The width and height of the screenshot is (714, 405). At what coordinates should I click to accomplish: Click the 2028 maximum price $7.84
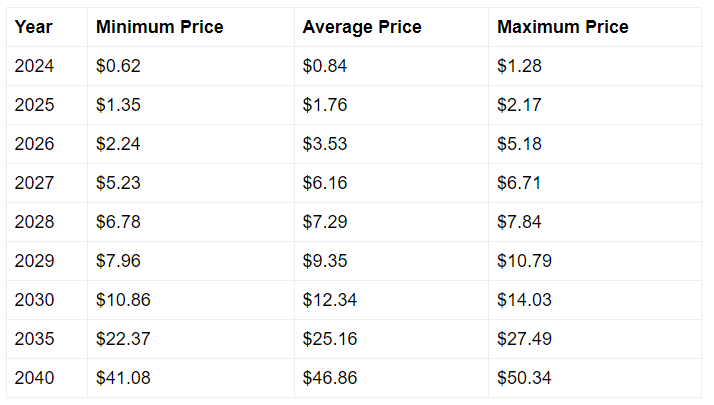click(x=519, y=222)
